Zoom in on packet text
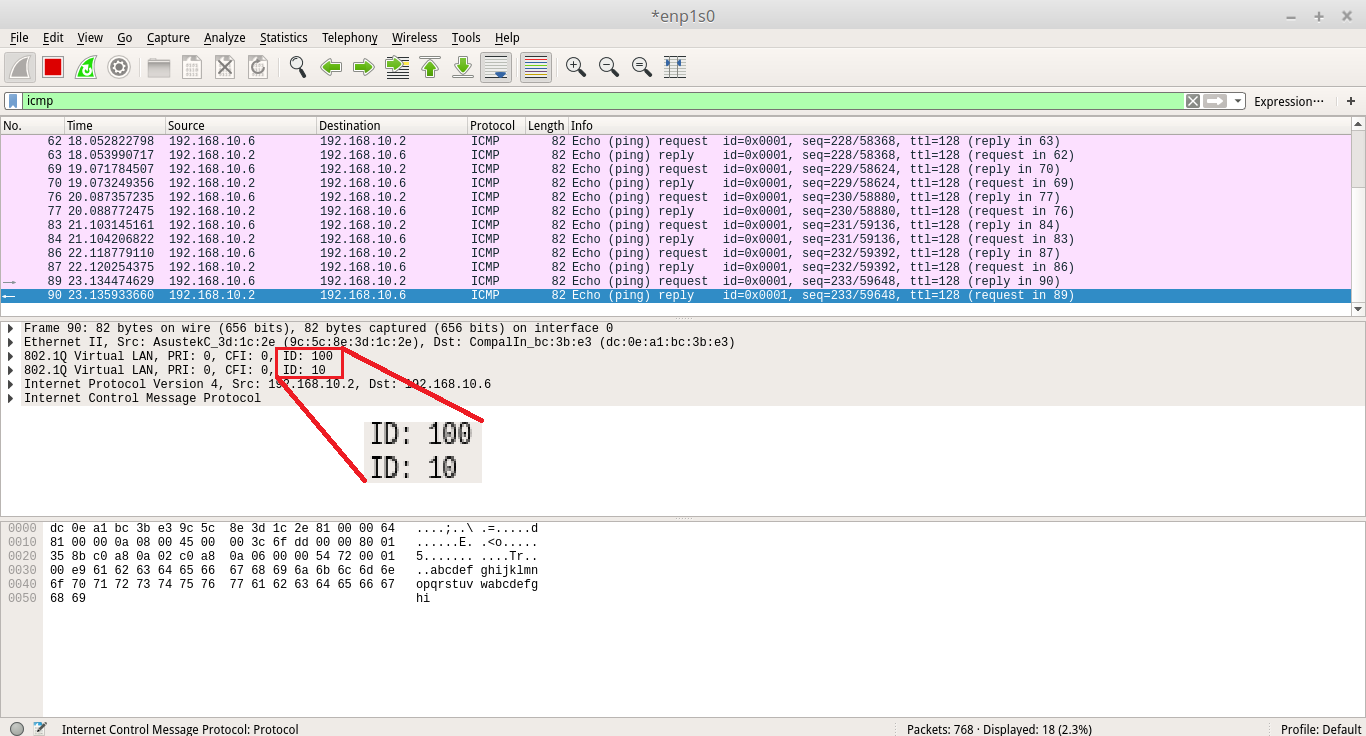Viewport: 1366px width, 736px height. (x=575, y=67)
